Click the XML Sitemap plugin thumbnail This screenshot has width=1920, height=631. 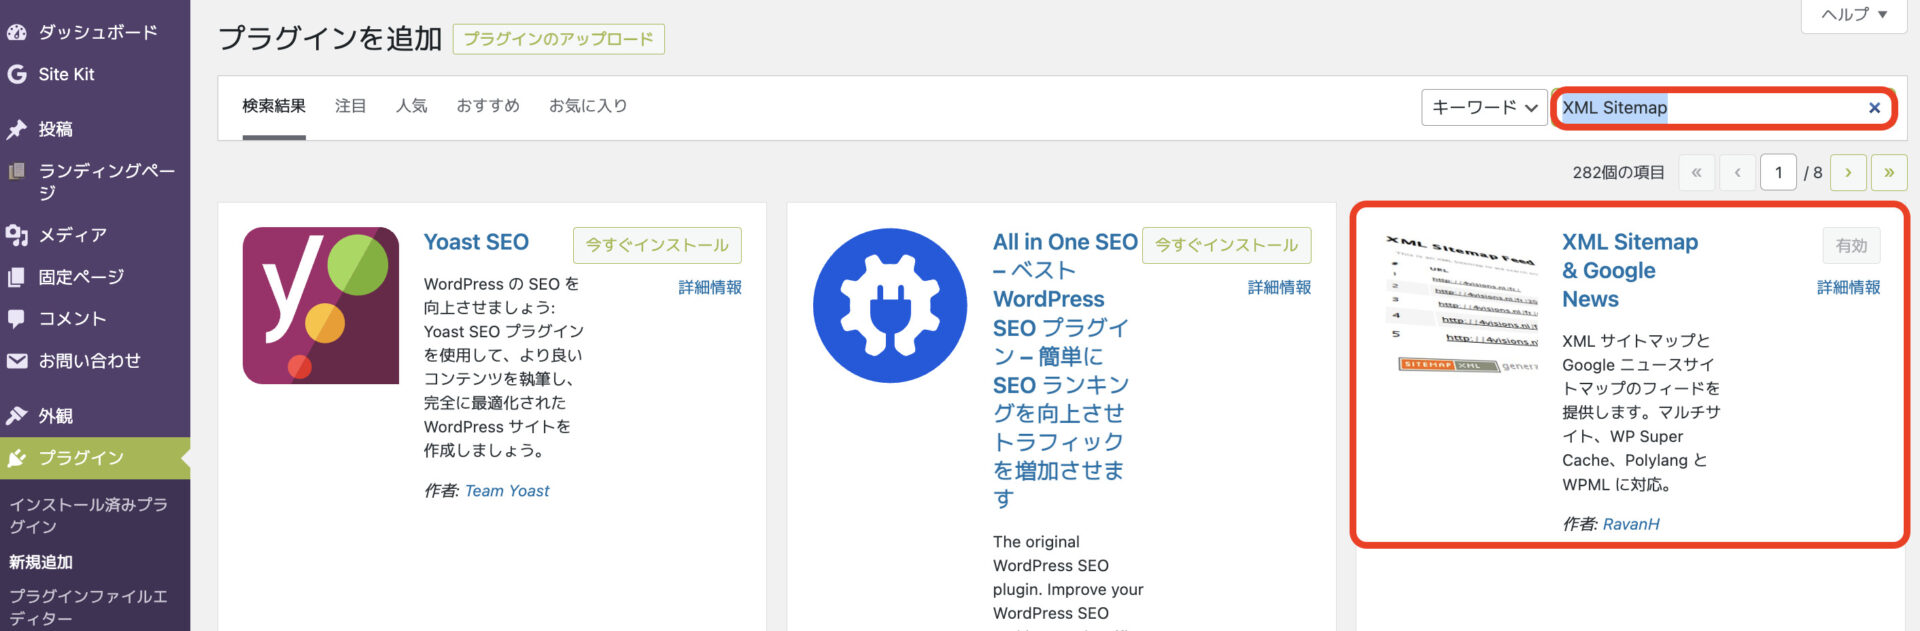click(1461, 305)
